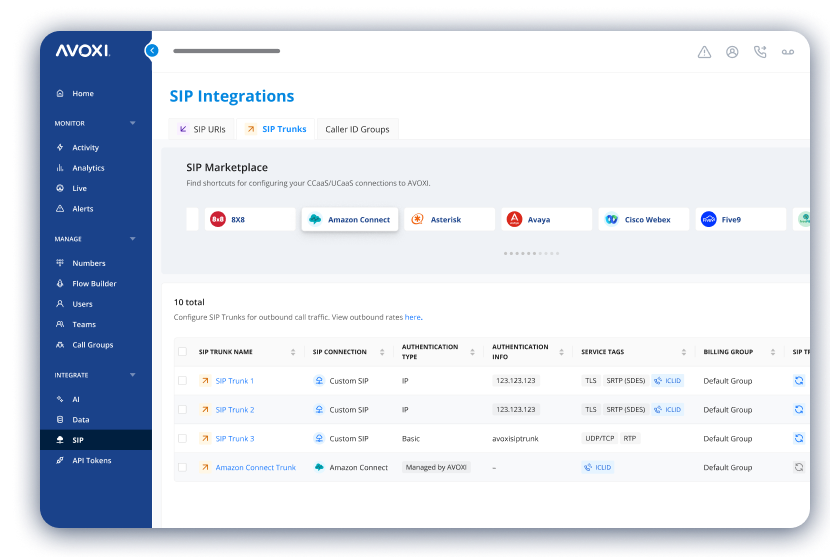Click the phone call icon in header
830x557 pixels.
[x=760, y=52]
